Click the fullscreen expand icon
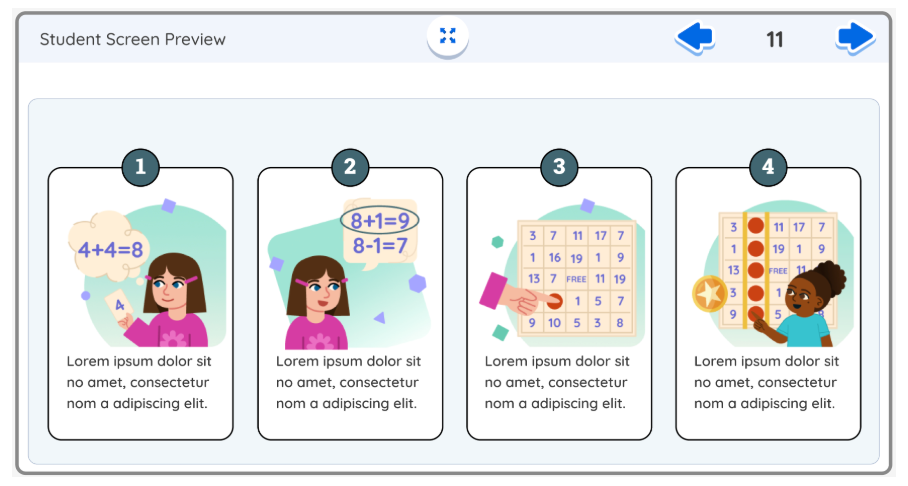This screenshot has height=486, width=908. pyautogui.click(x=448, y=36)
